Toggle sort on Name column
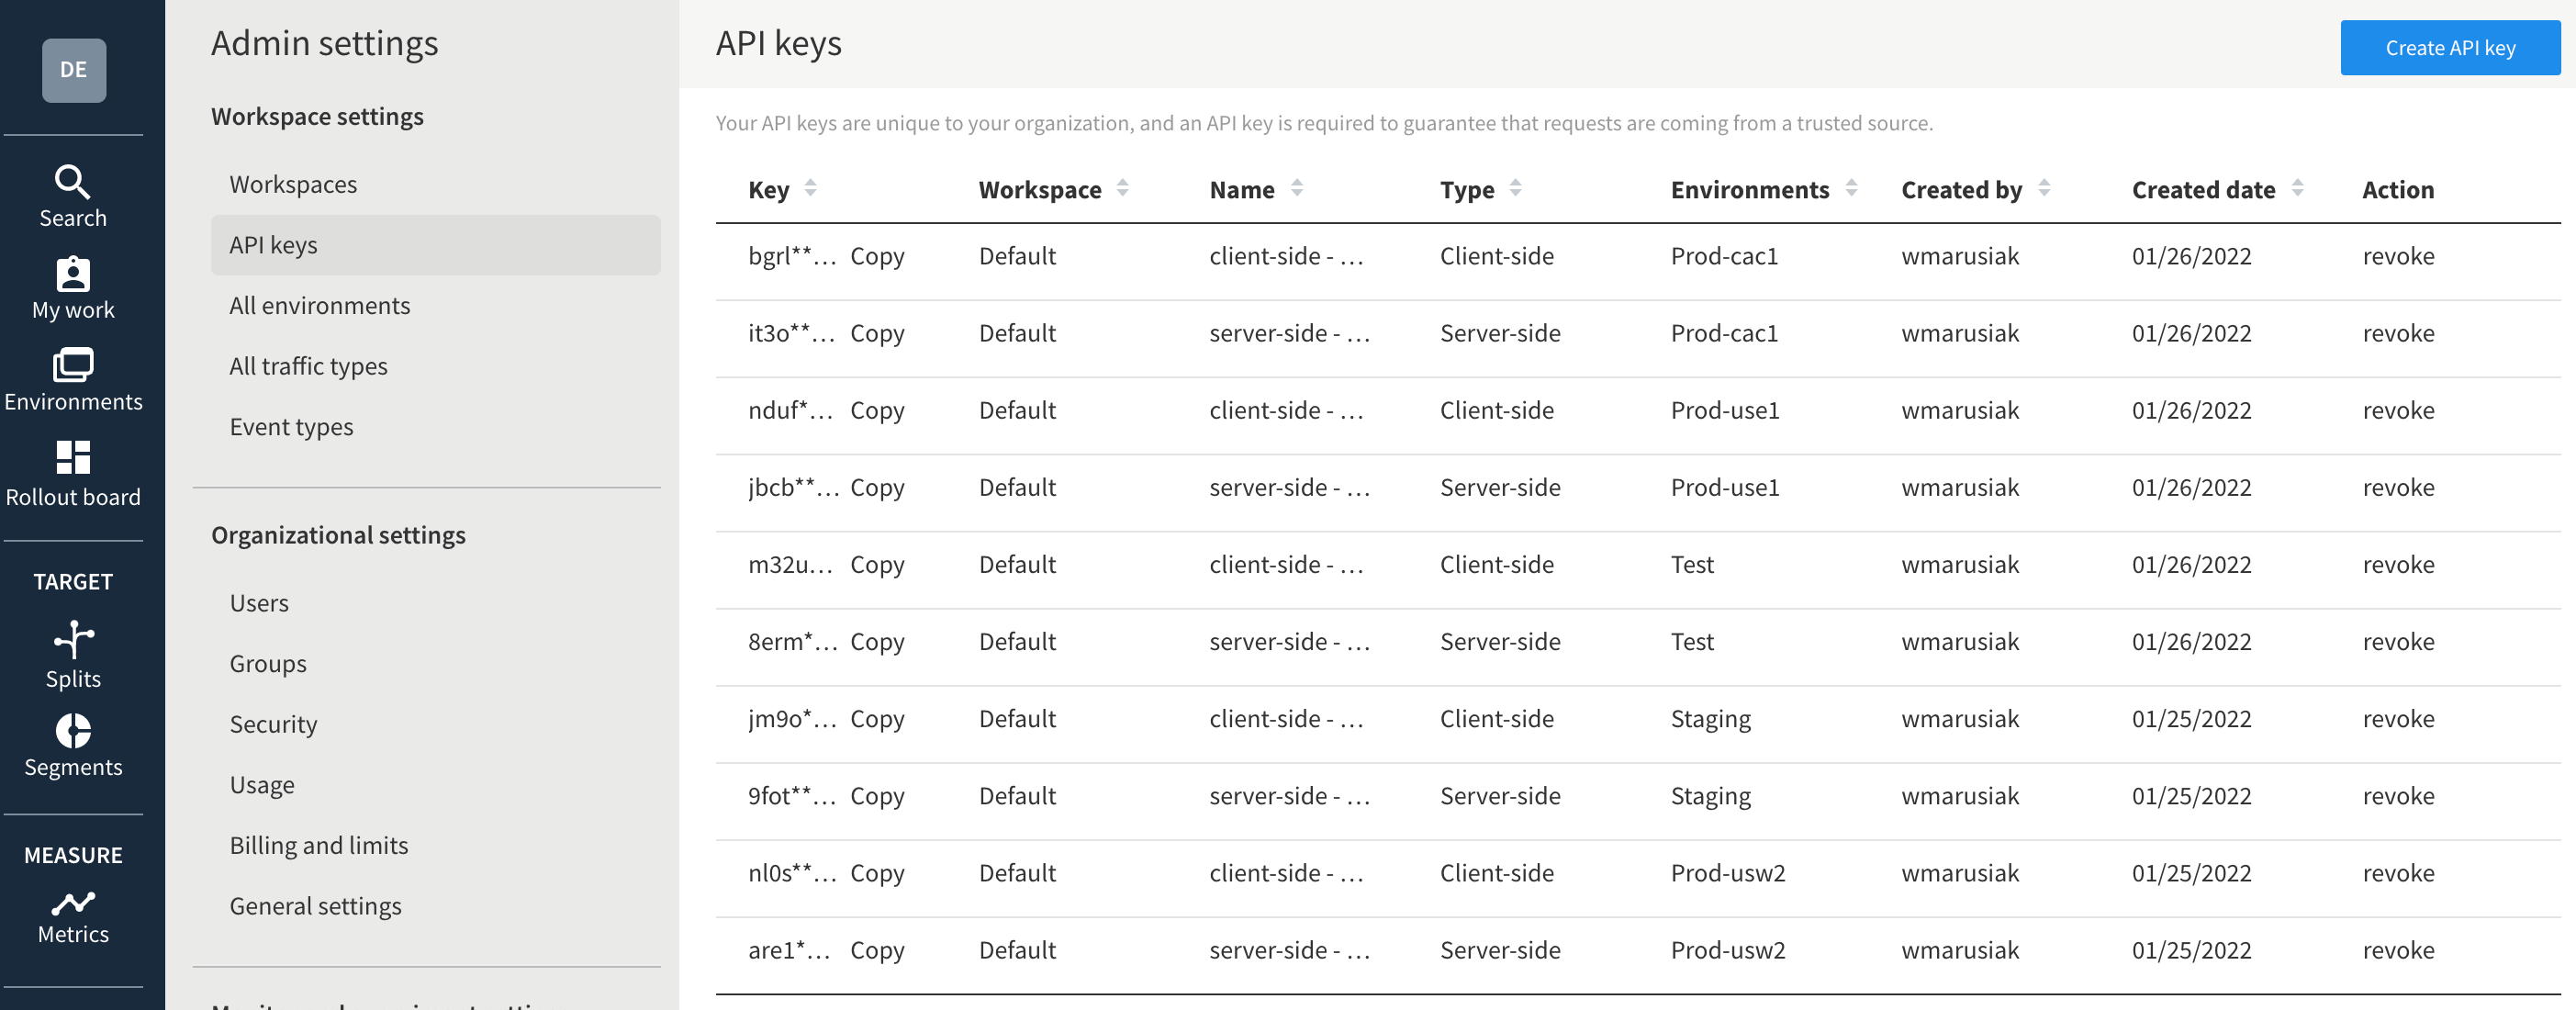2576x1010 pixels. (x=1298, y=189)
